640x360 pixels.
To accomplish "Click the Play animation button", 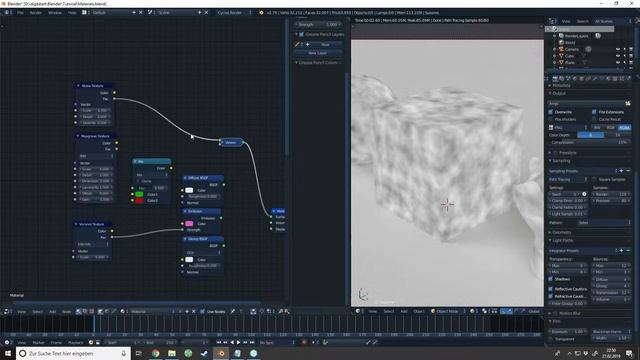I will click(x=238, y=342).
